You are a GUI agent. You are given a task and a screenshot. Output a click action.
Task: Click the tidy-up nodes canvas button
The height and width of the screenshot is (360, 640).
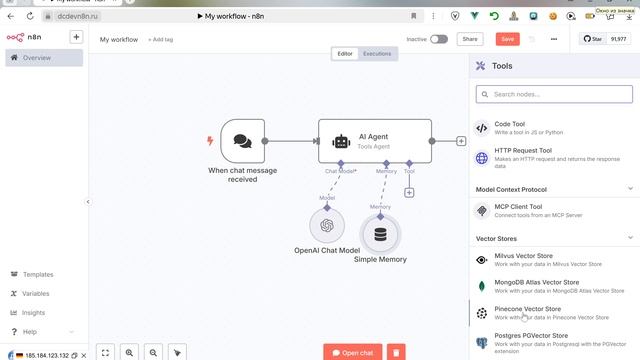(177, 353)
